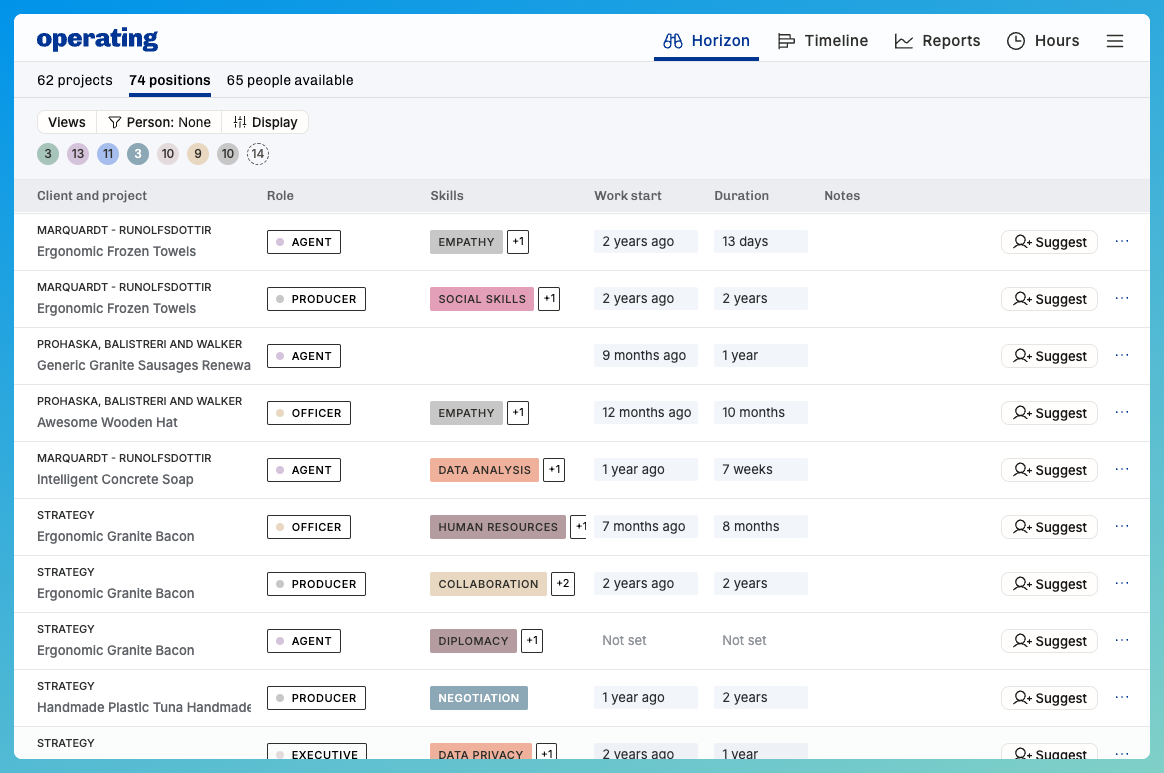The image size is (1164, 773).
Task: Open the Display options dropdown
Action: pos(265,122)
